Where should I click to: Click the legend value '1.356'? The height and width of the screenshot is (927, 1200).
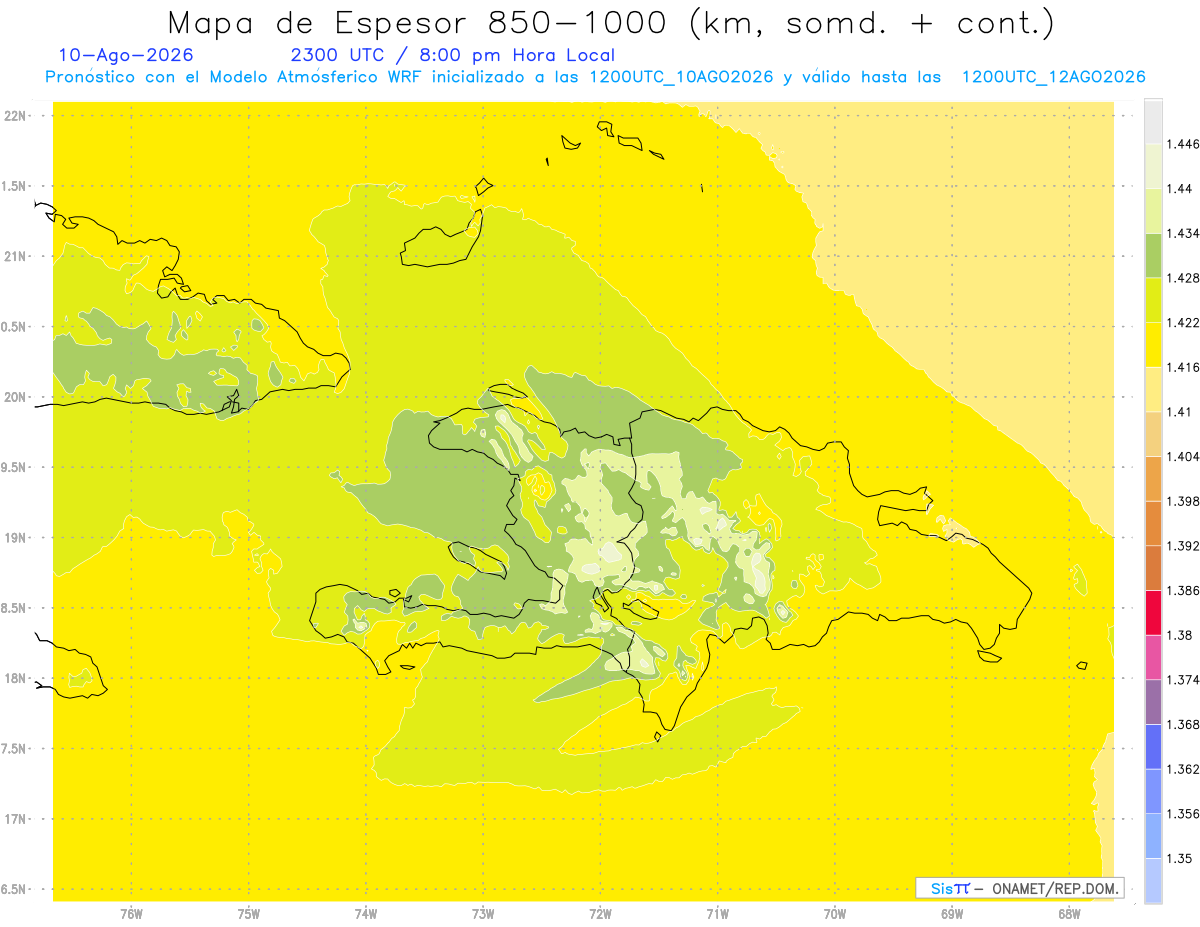coord(1183,813)
